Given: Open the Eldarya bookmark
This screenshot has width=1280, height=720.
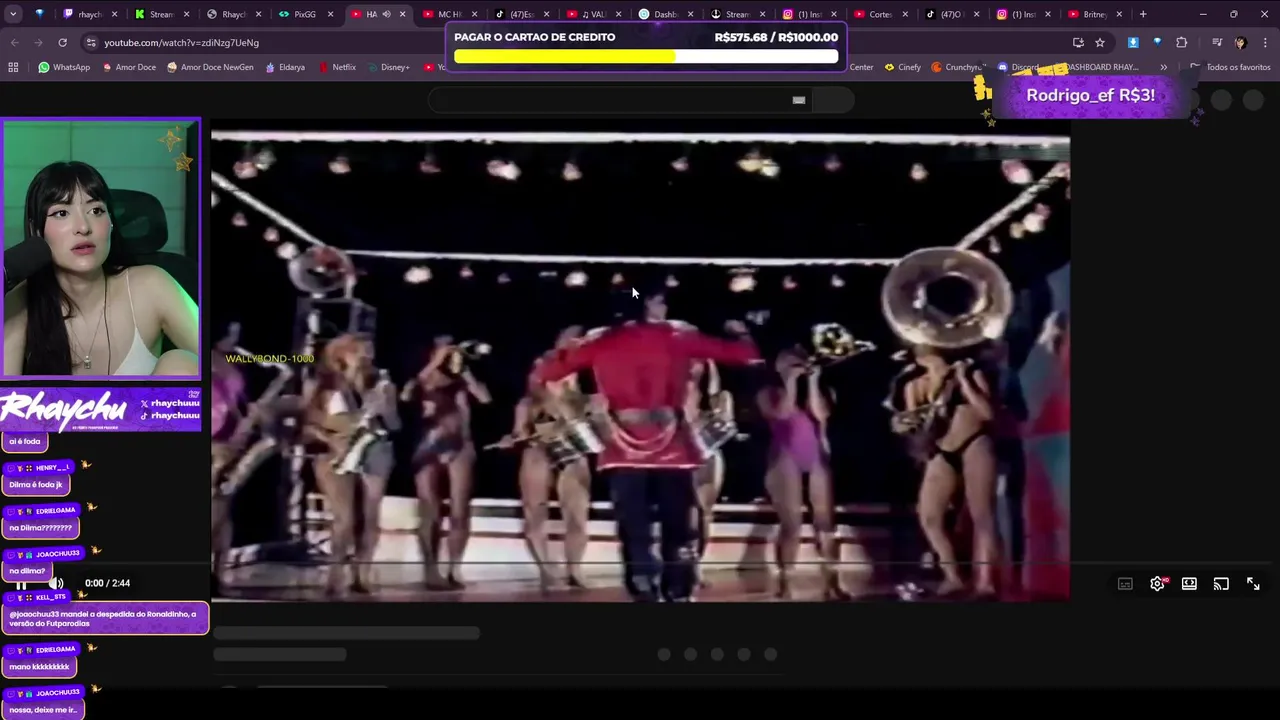Looking at the screenshot, I should click(284, 67).
